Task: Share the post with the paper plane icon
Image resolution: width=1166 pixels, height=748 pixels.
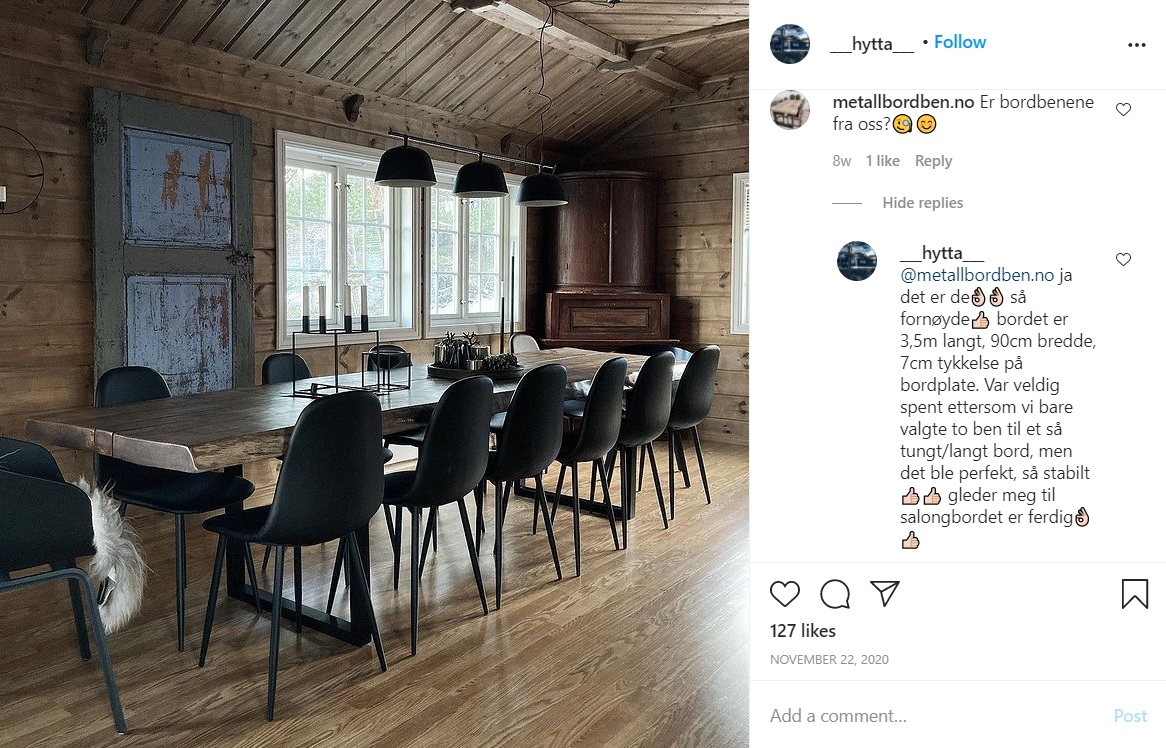Action: 885,593
